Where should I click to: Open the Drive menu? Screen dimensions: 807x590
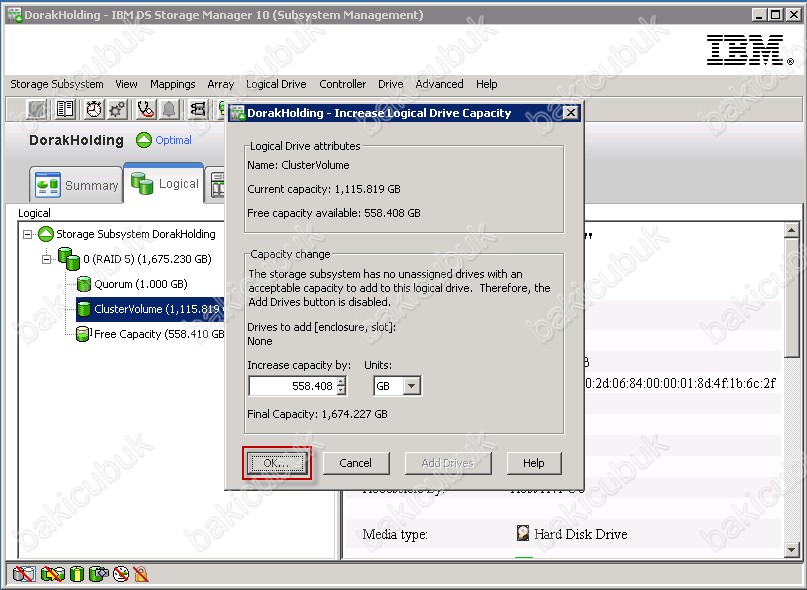click(x=391, y=84)
